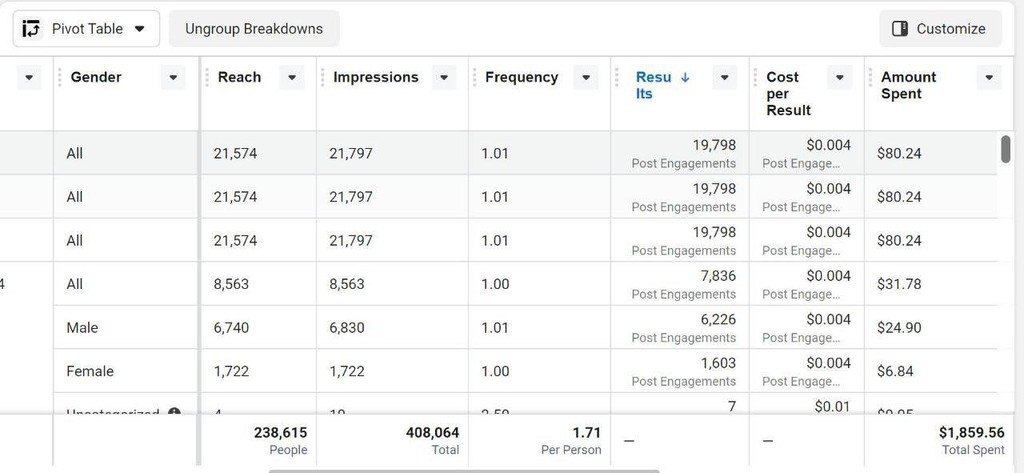This screenshot has height=473, width=1024.
Task: Click the Amount Spent column drag handle
Action: pos(871,77)
